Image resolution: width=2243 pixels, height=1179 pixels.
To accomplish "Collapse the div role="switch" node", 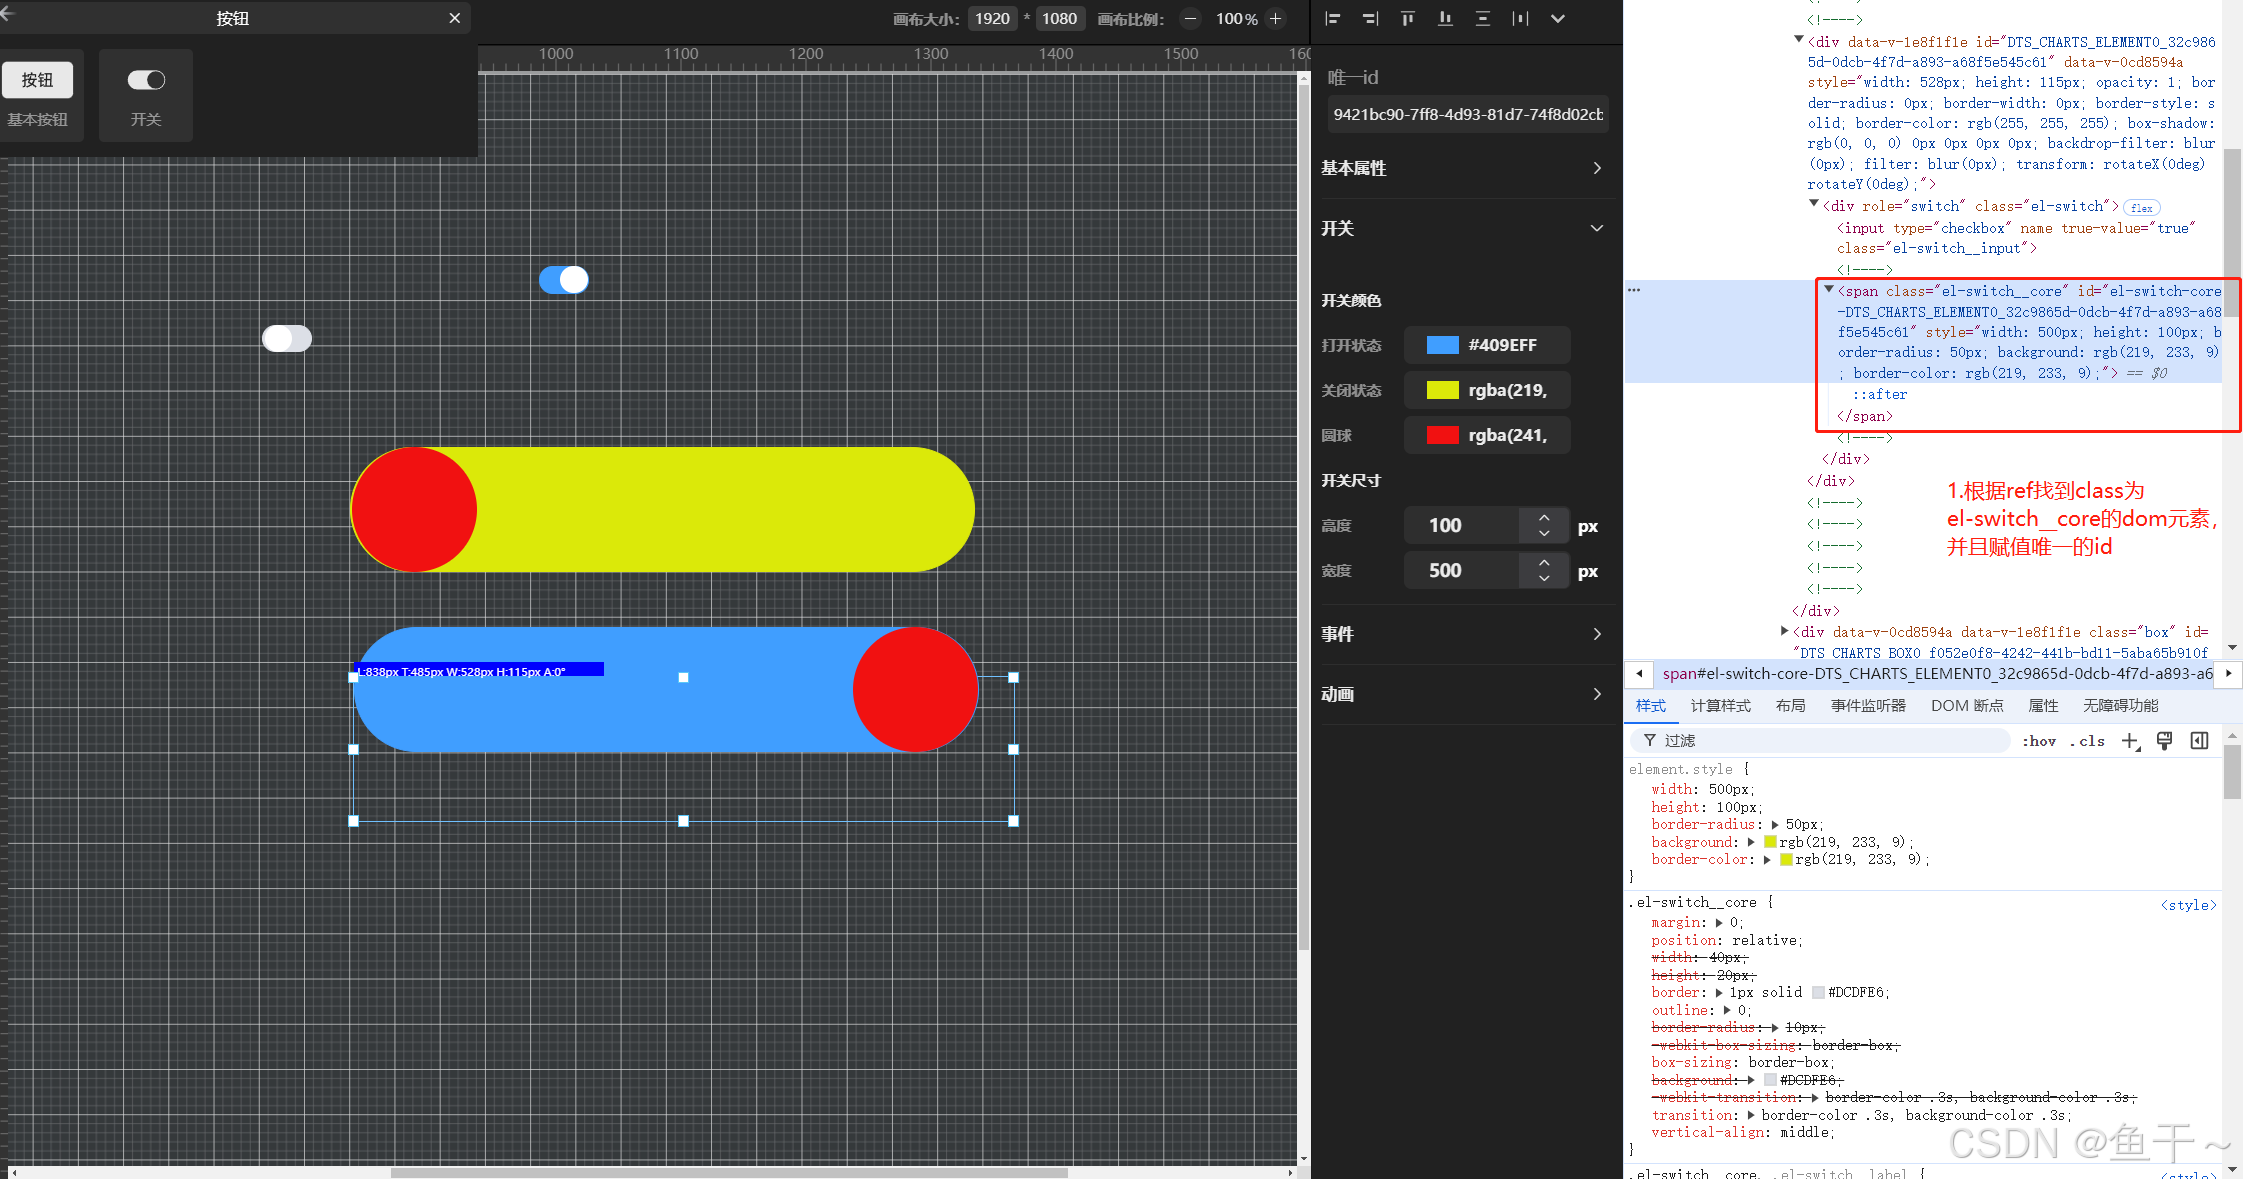I will (1814, 204).
